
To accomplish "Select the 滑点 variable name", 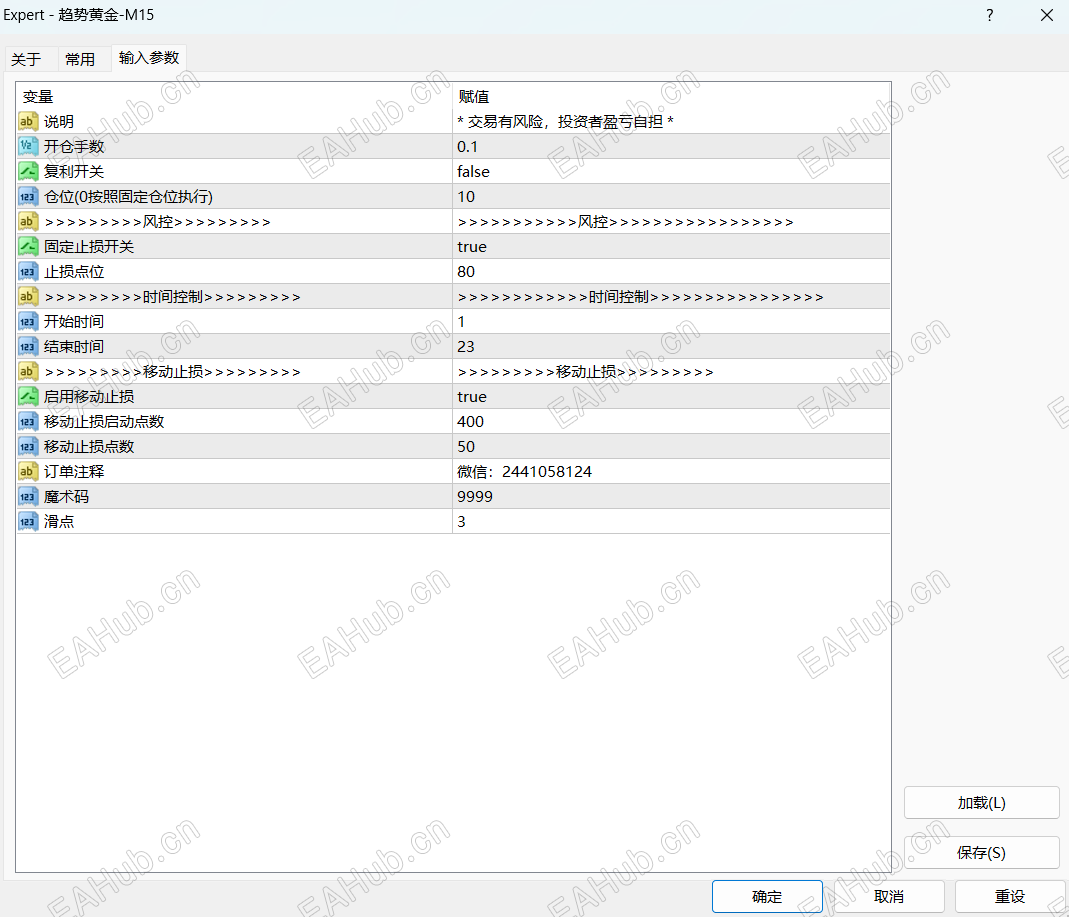I will 59,521.
